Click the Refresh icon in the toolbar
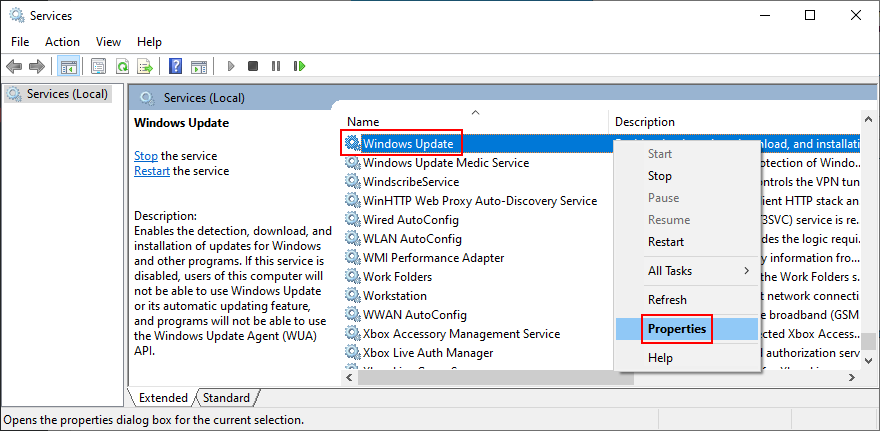The height and width of the screenshot is (431, 880). click(x=122, y=66)
